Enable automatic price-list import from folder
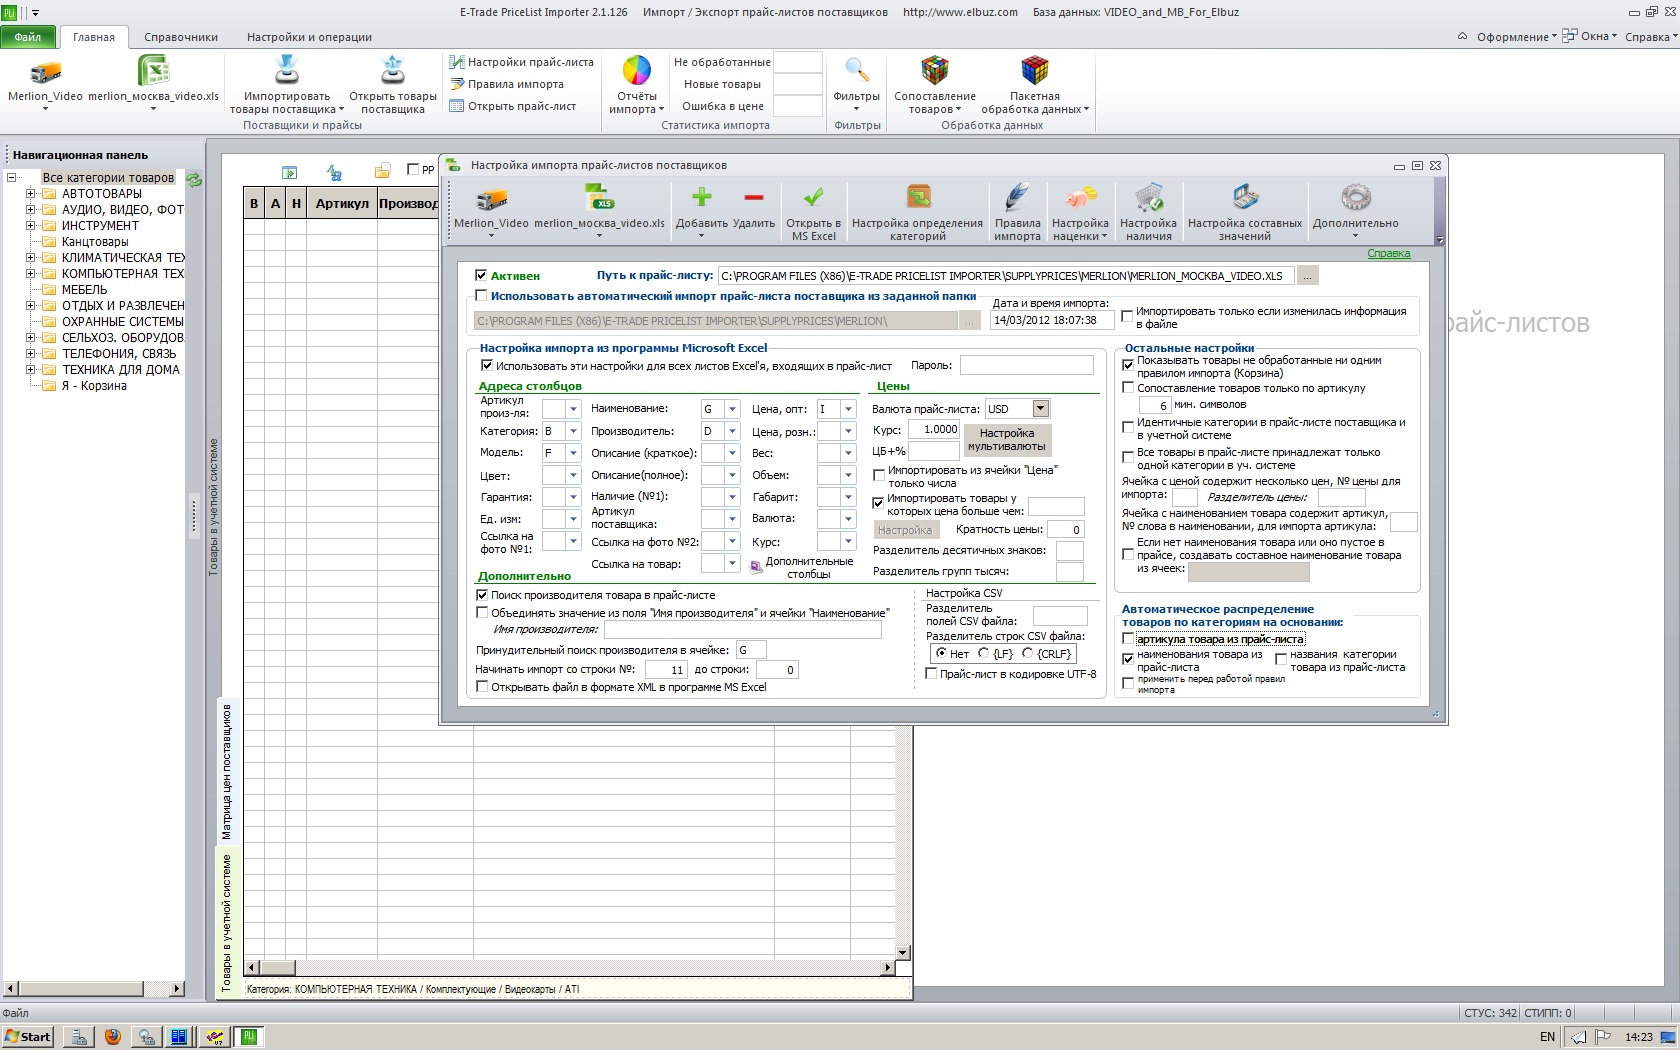 tap(481, 296)
